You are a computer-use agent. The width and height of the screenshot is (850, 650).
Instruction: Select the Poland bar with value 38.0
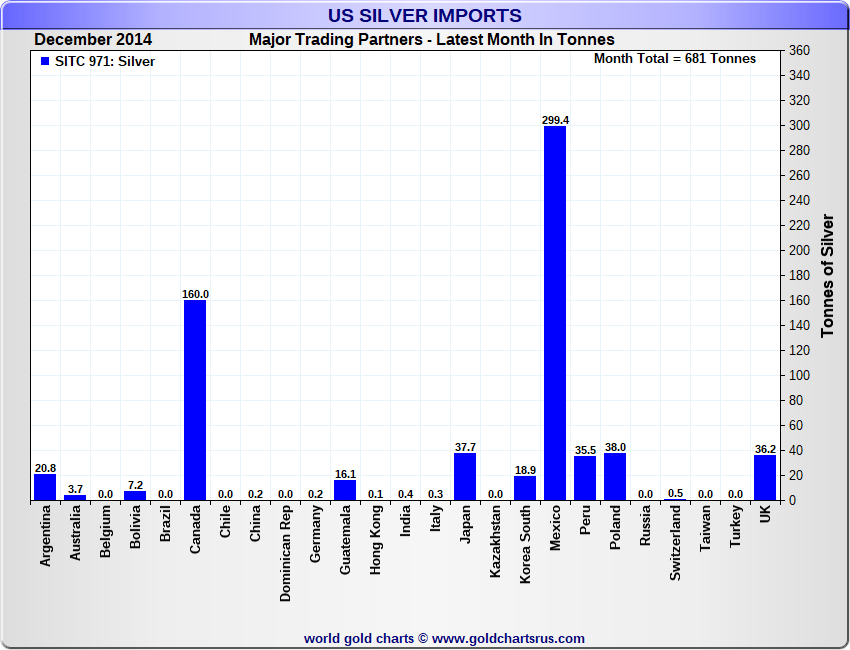point(615,477)
